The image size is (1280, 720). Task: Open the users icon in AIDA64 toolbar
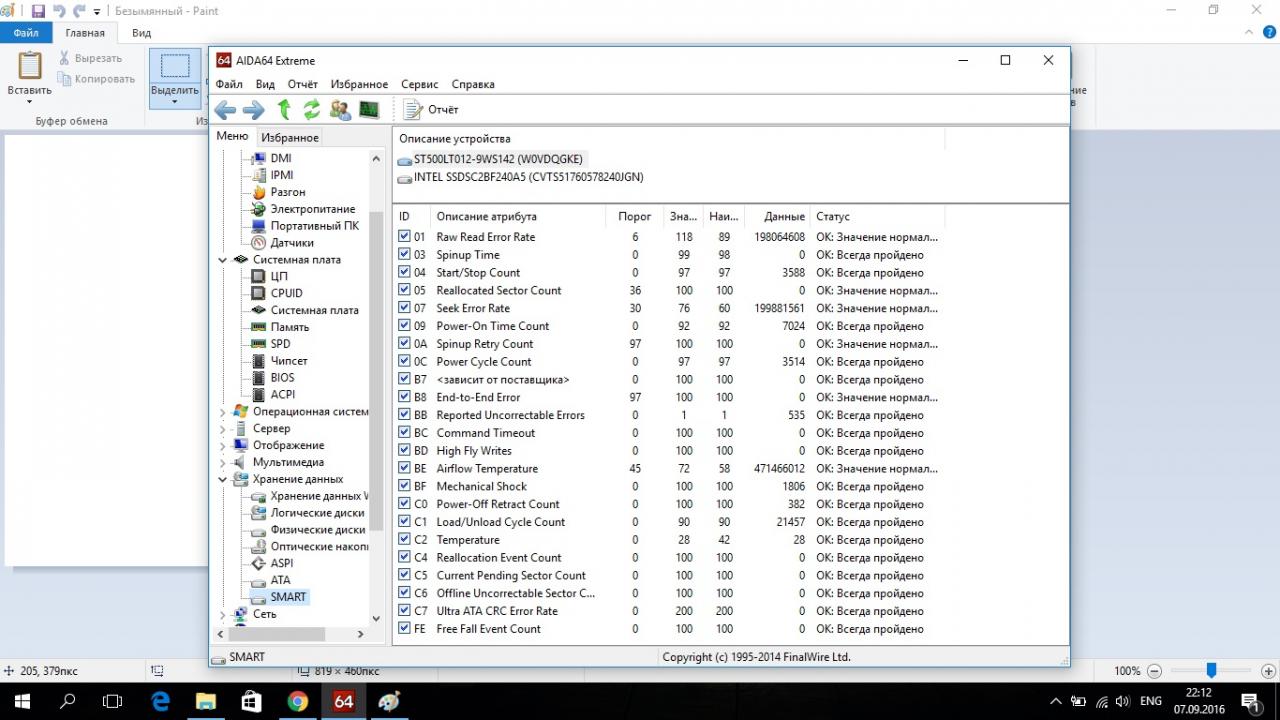(340, 110)
